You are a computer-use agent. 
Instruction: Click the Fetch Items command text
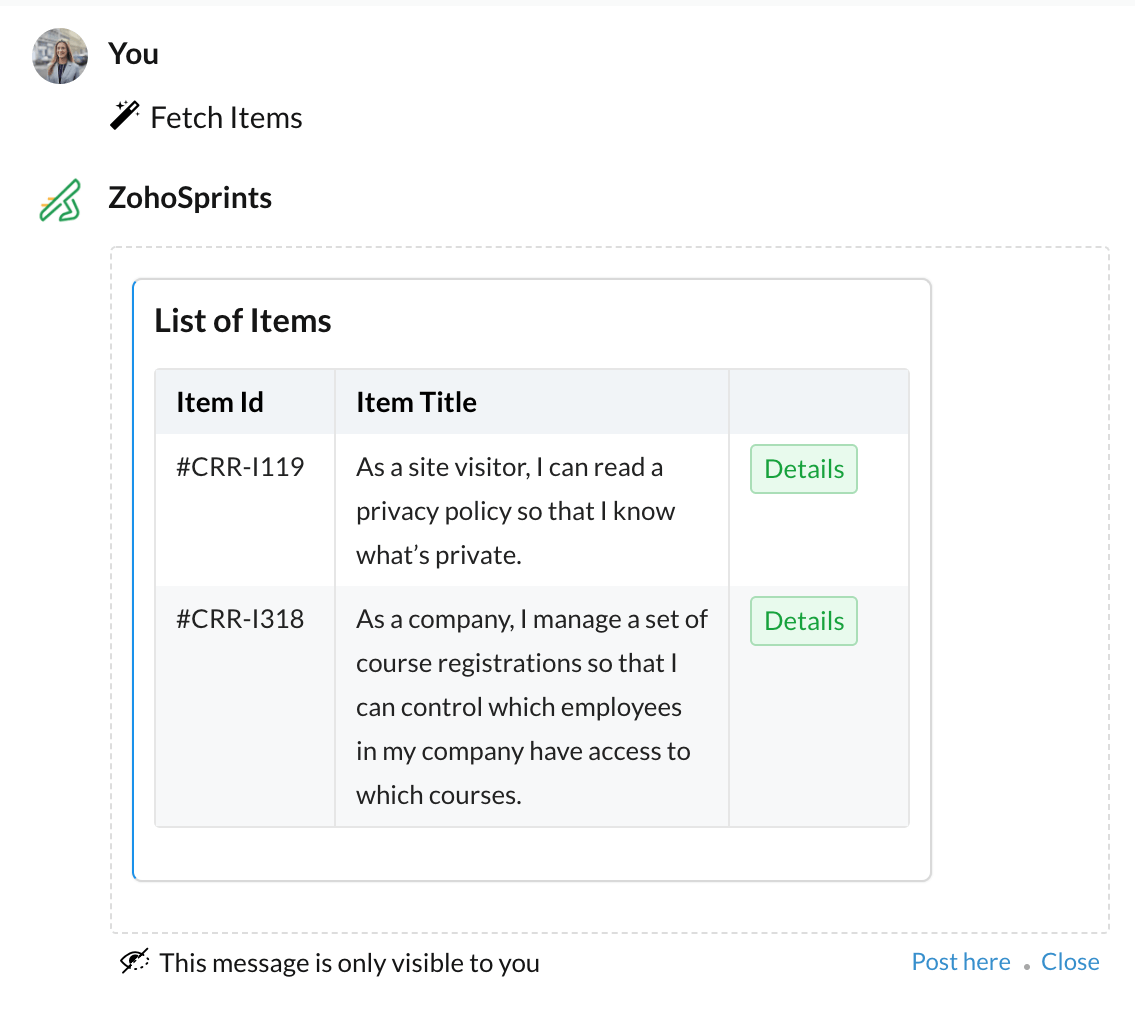click(227, 118)
